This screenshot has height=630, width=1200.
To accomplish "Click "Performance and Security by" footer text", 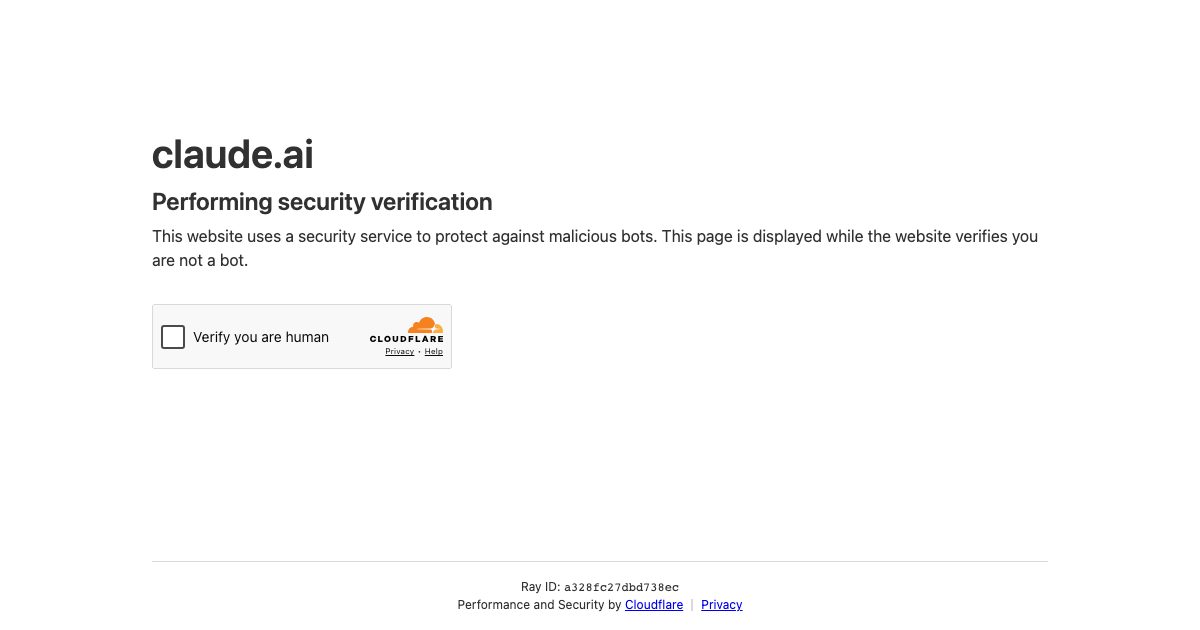I will pyautogui.click(x=539, y=605).
